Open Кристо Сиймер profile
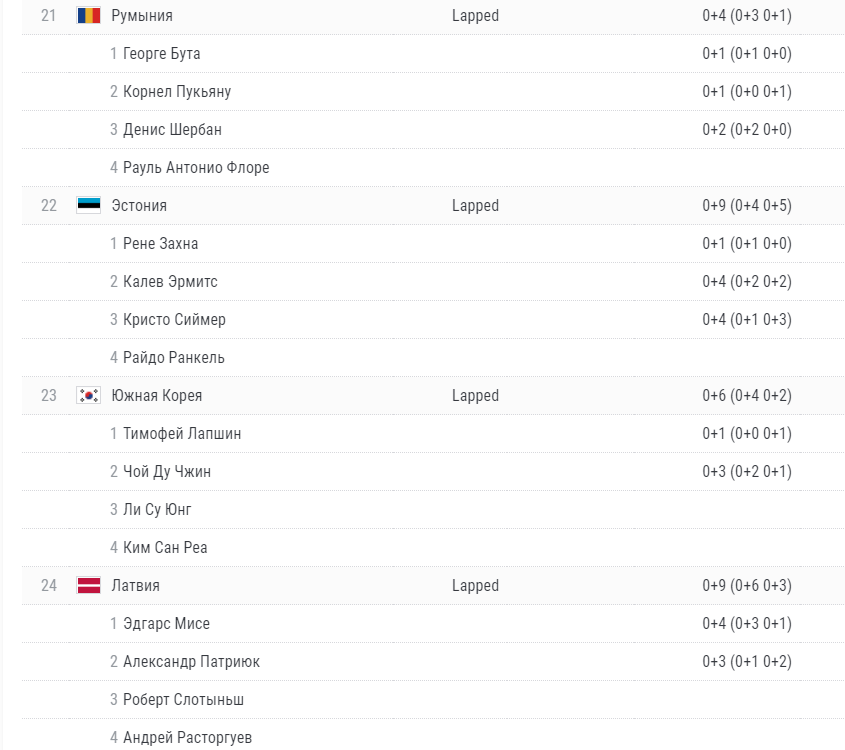This screenshot has width=845, height=750. tap(174, 320)
